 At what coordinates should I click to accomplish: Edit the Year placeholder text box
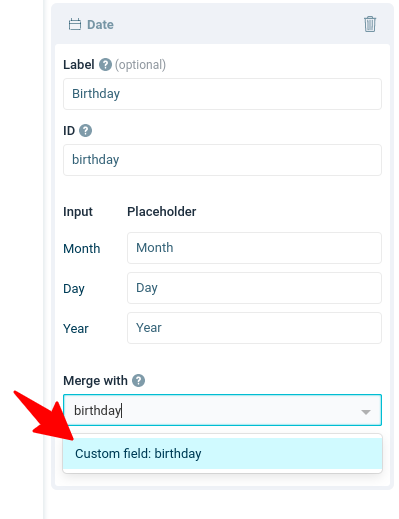tap(254, 328)
